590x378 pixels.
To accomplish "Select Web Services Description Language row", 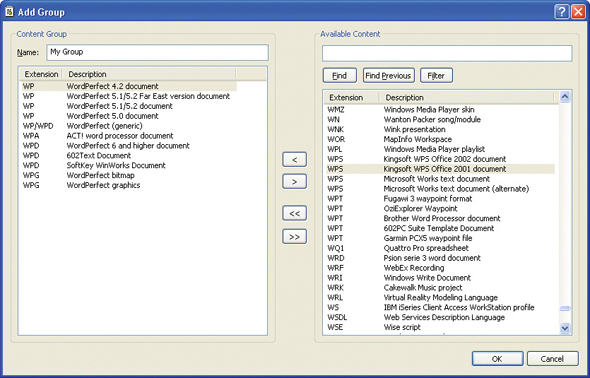I will tap(440, 318).
